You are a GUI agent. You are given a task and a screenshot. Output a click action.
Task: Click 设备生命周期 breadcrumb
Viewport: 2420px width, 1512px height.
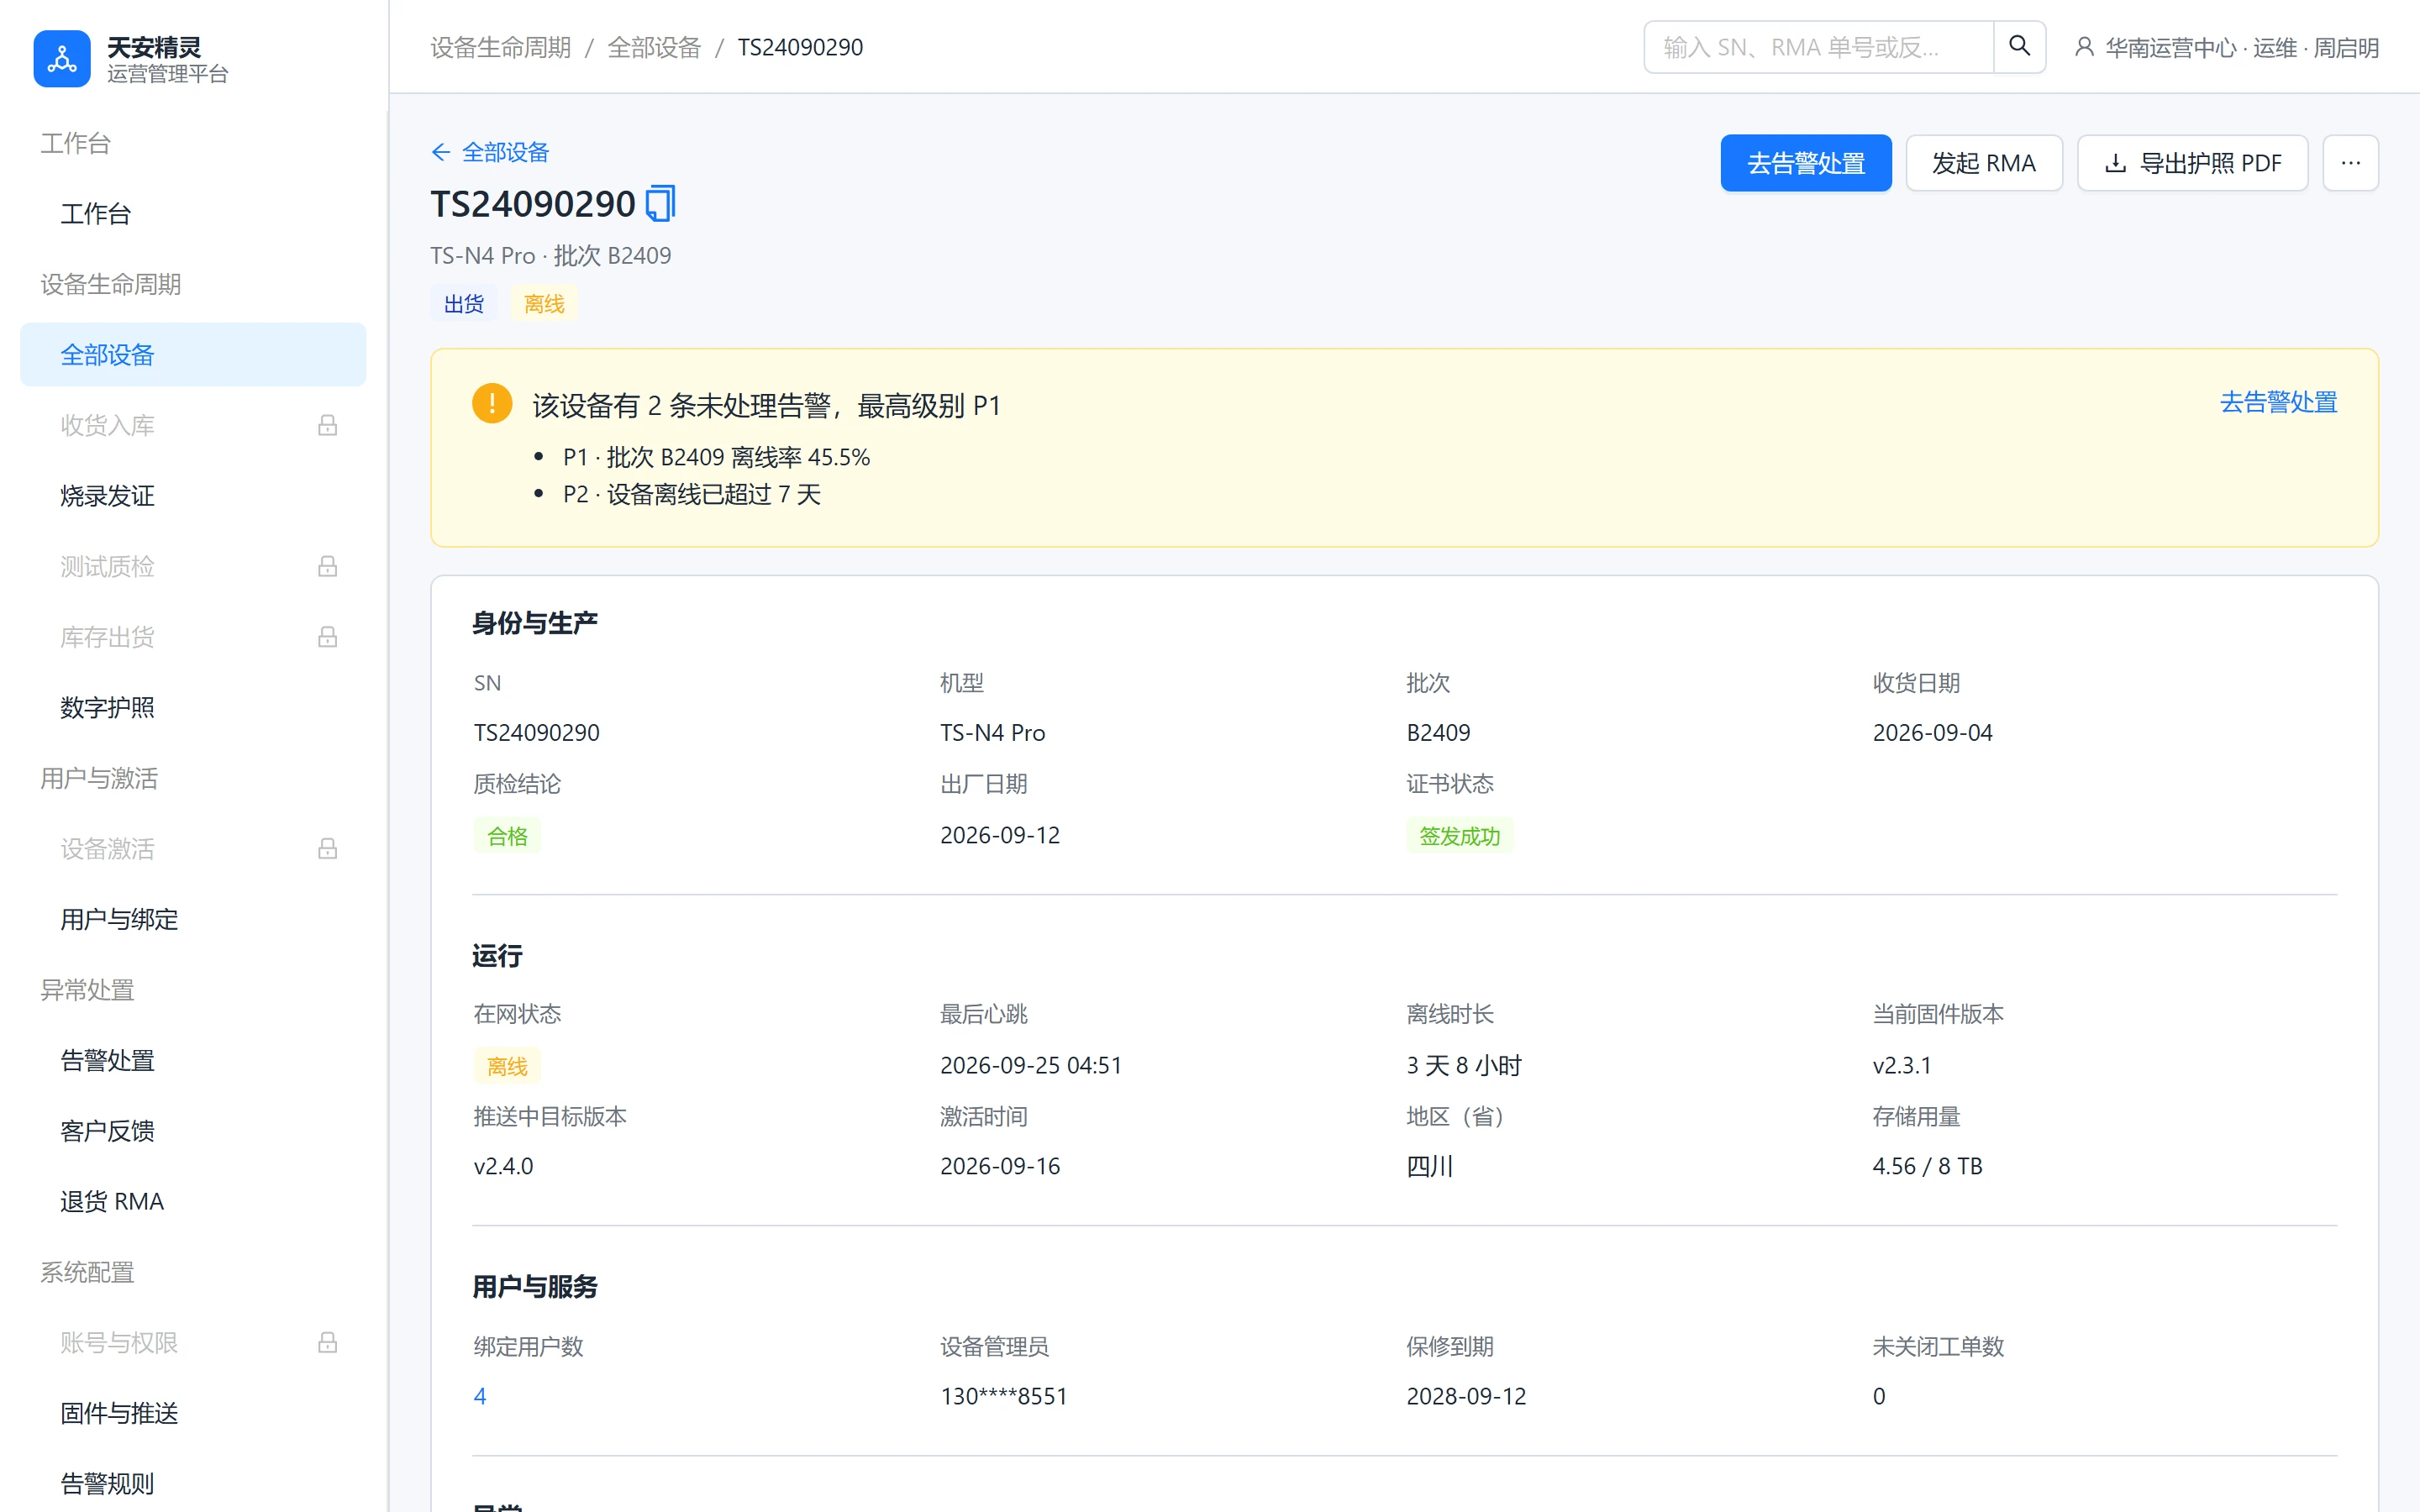point(501,47)
